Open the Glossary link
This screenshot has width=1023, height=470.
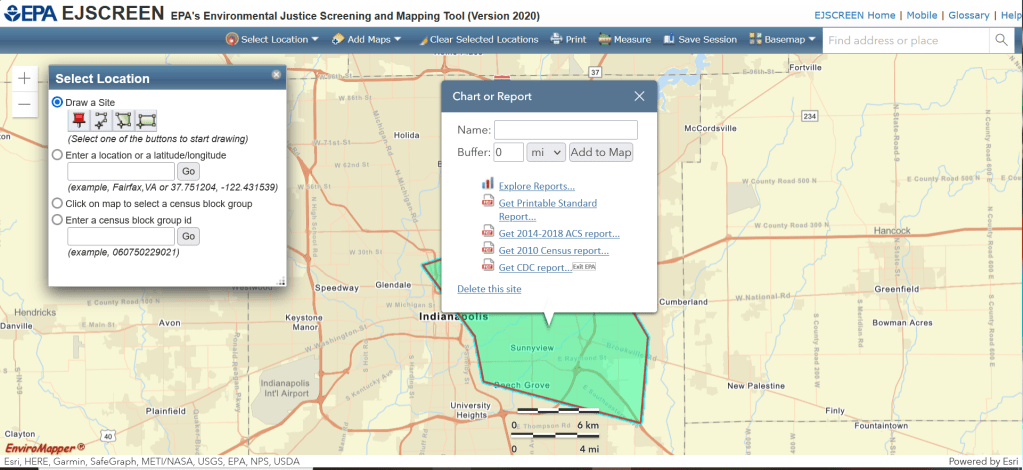pos(969,15)
